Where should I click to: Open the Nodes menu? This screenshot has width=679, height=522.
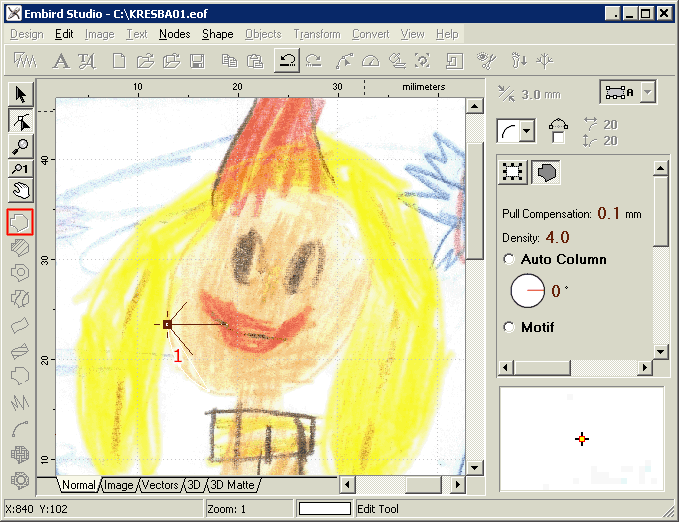tap(175, 34)
